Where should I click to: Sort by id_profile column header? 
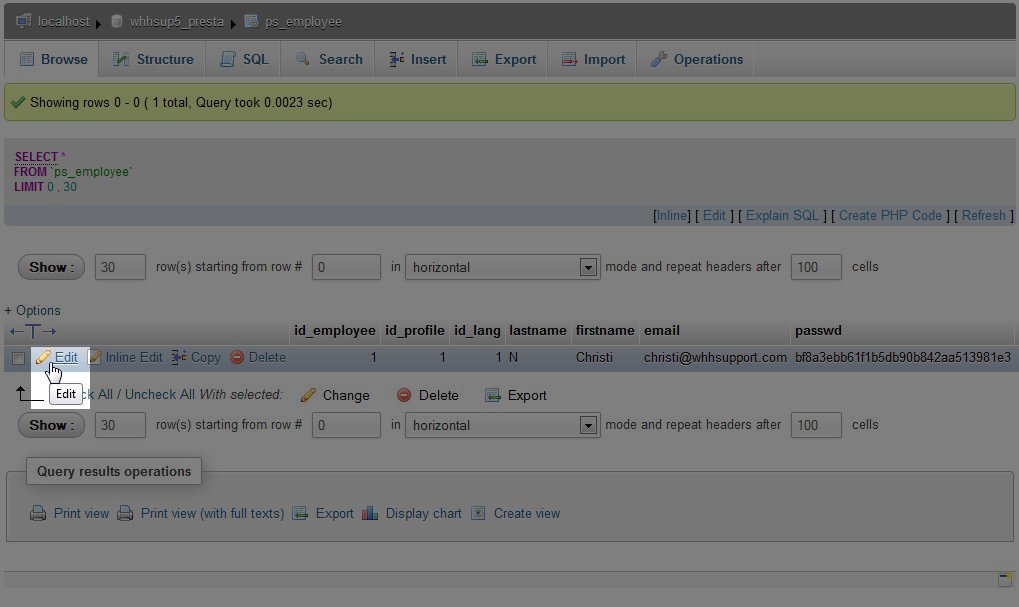415,330
